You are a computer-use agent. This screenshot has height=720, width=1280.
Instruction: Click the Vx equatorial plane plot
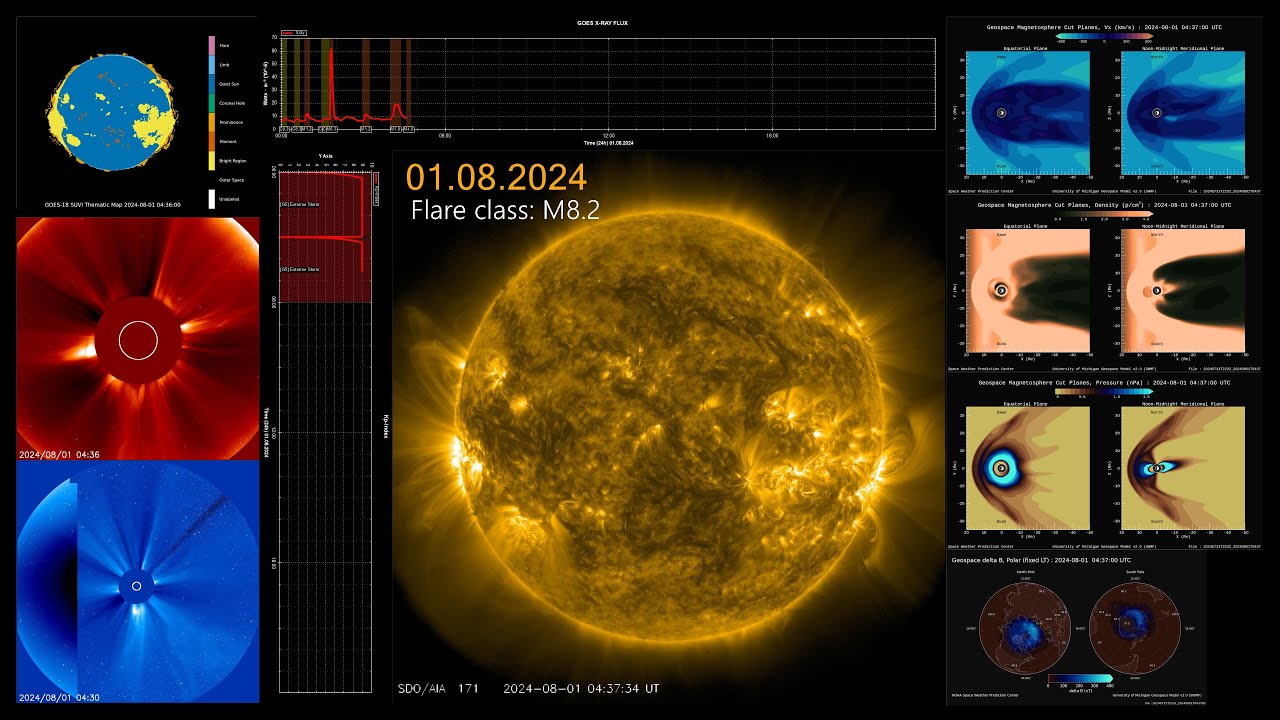point(1028,113)
